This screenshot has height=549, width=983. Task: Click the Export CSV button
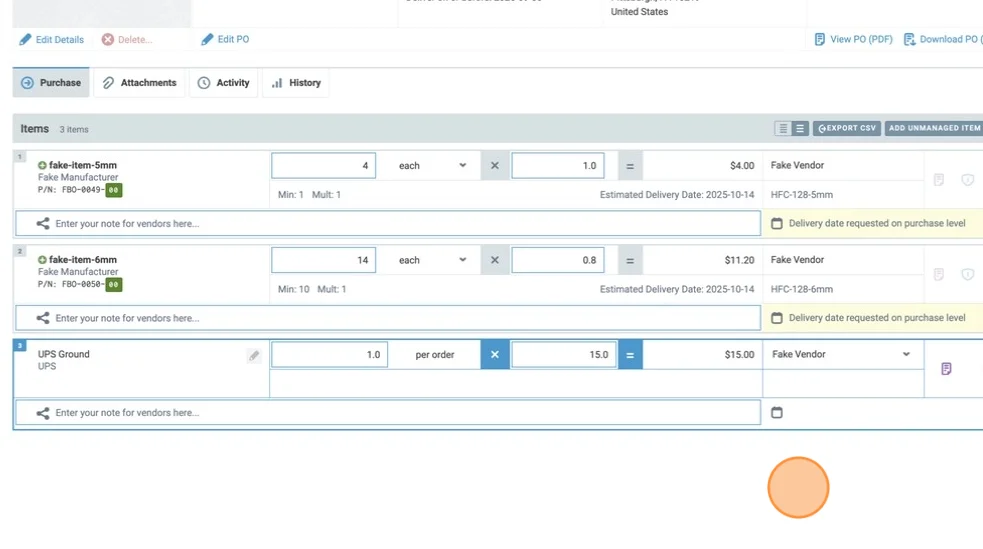pos(847,129)
